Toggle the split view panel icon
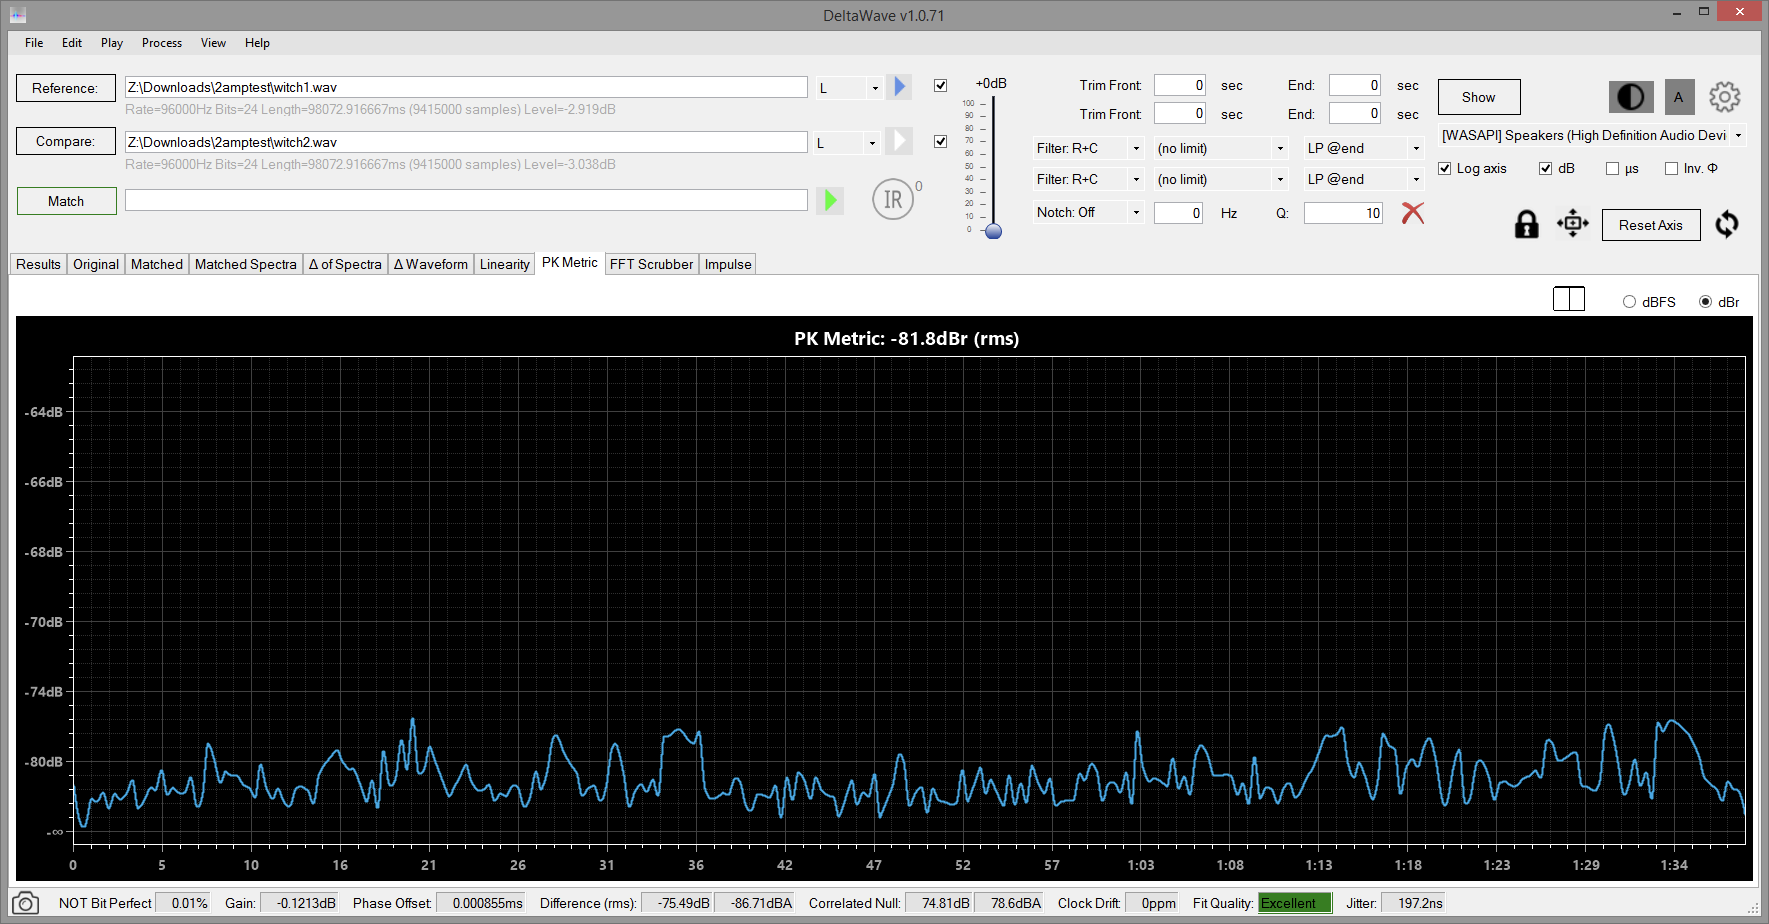 (x=1569, y=299)
